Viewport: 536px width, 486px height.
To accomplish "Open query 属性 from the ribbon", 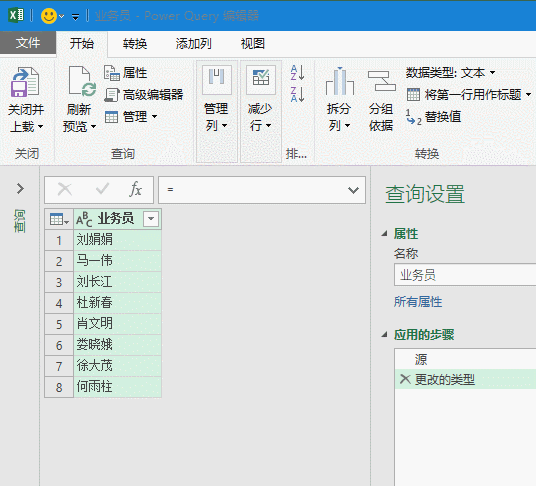I will click(x=125, y=73).
